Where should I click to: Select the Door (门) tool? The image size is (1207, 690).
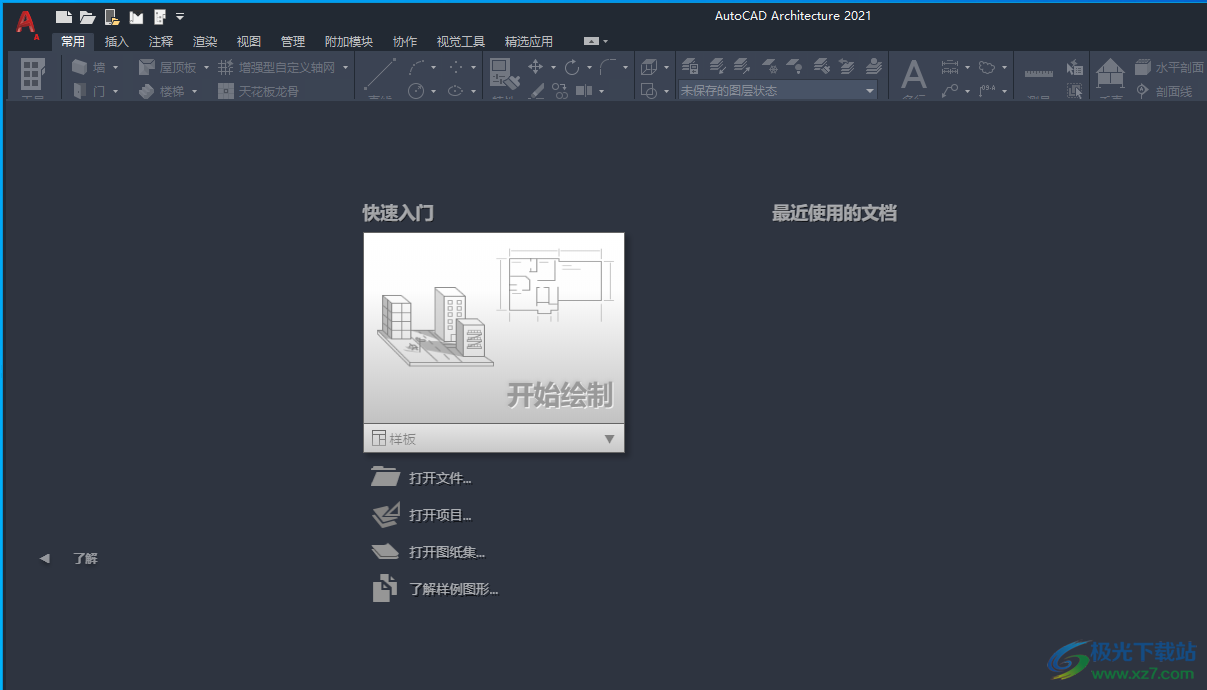tap(89, 91)
